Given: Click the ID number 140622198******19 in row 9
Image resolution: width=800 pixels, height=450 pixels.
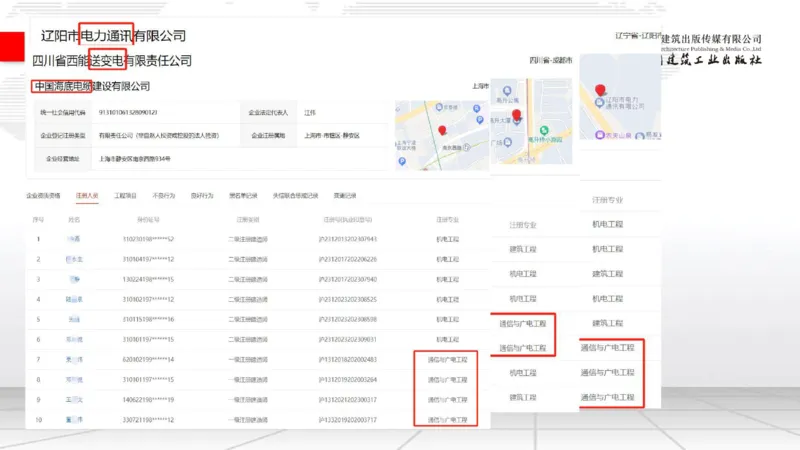Looking at the screenshot, I should (x=148, y=400).
